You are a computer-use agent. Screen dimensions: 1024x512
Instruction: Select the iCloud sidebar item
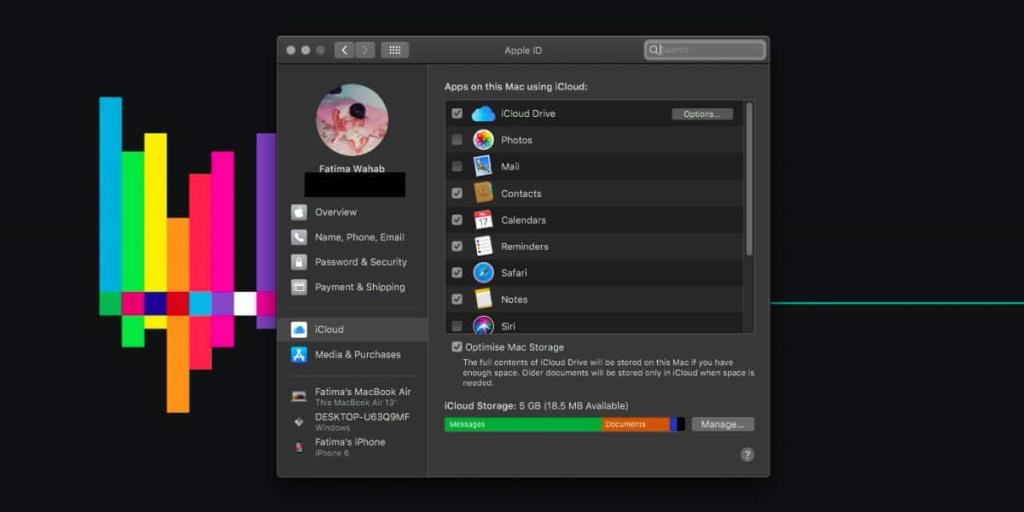tap(353, 330)
